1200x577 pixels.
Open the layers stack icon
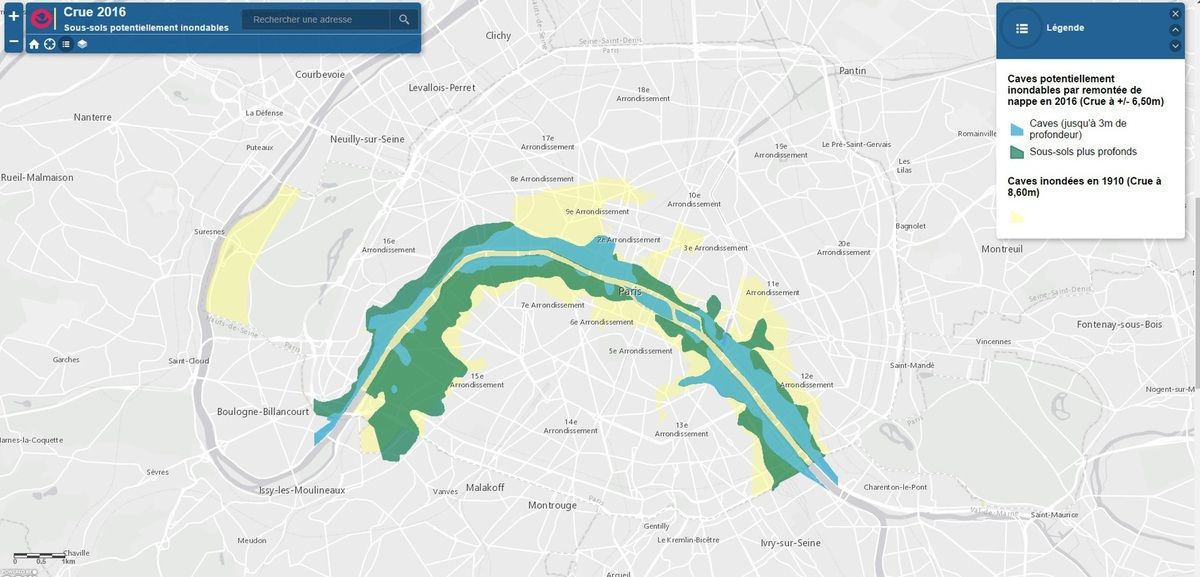pyautogui.click(x=82, y=44)
